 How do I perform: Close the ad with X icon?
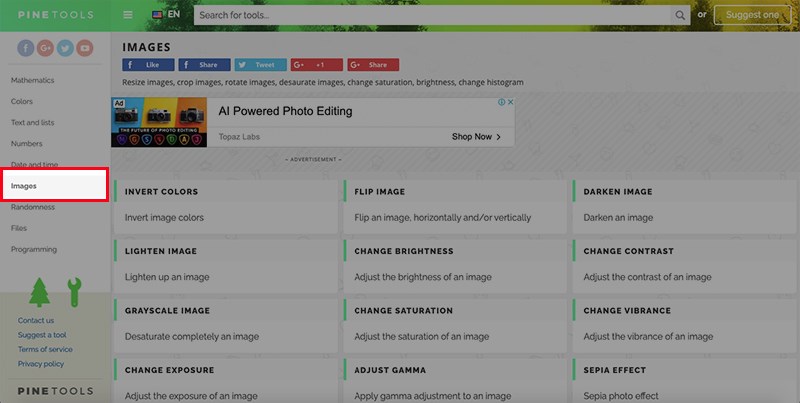click(510, 102)
